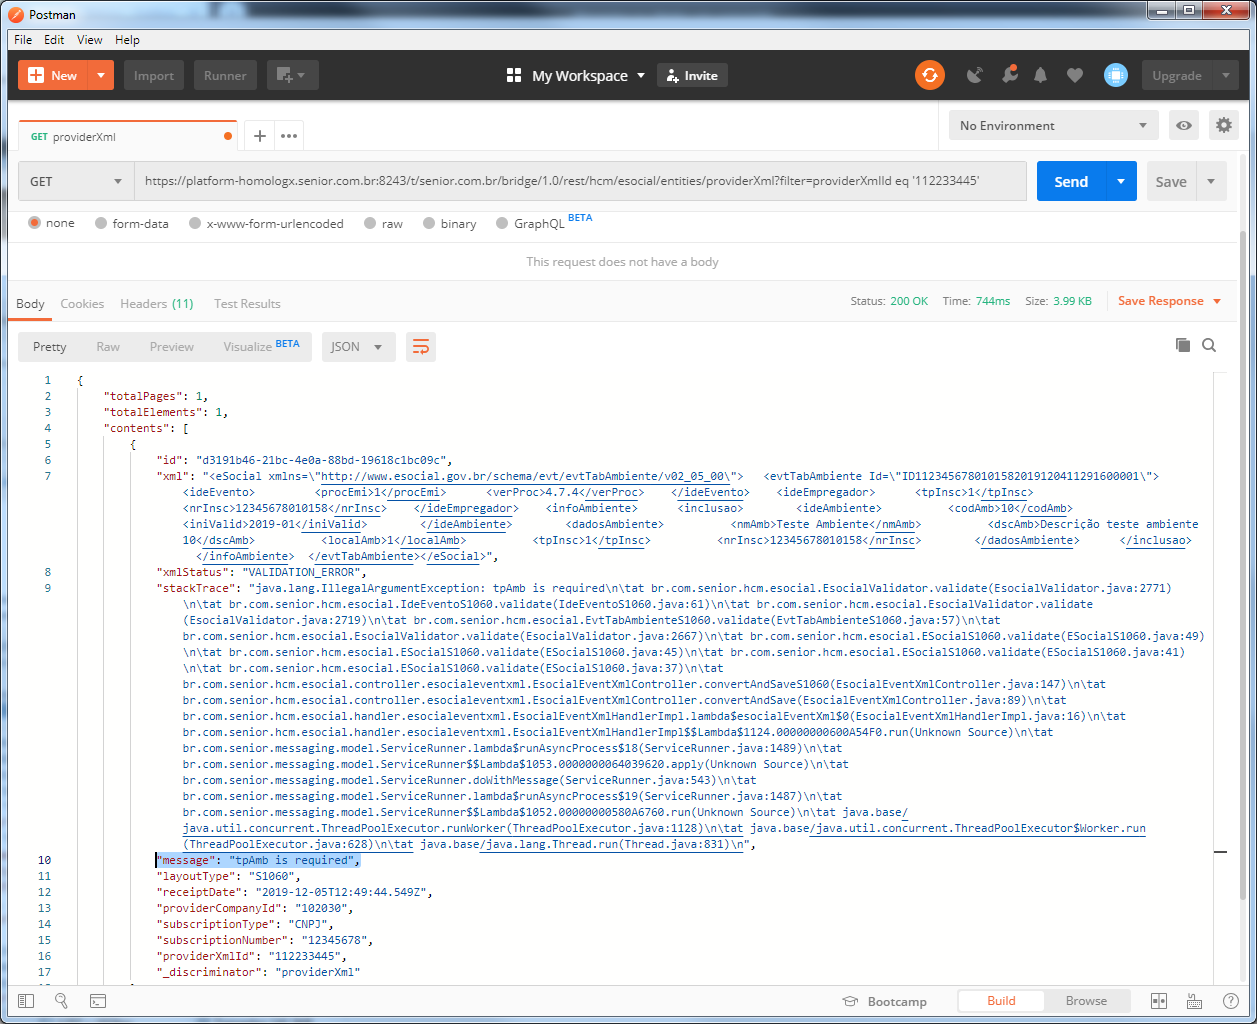This screenshot has height=1024, width=1257.
Task: Open the View menu
Action: (x=90, y=39)
